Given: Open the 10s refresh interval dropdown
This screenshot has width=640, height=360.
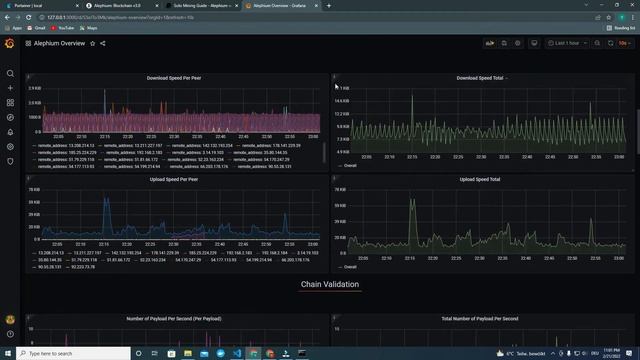Looking at the screenshot, I should (624, 43).
